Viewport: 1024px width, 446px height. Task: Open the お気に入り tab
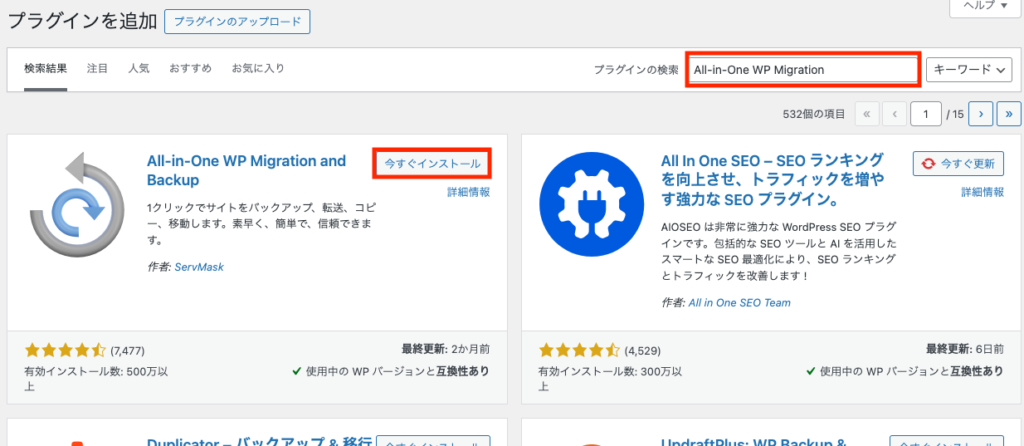258,69
